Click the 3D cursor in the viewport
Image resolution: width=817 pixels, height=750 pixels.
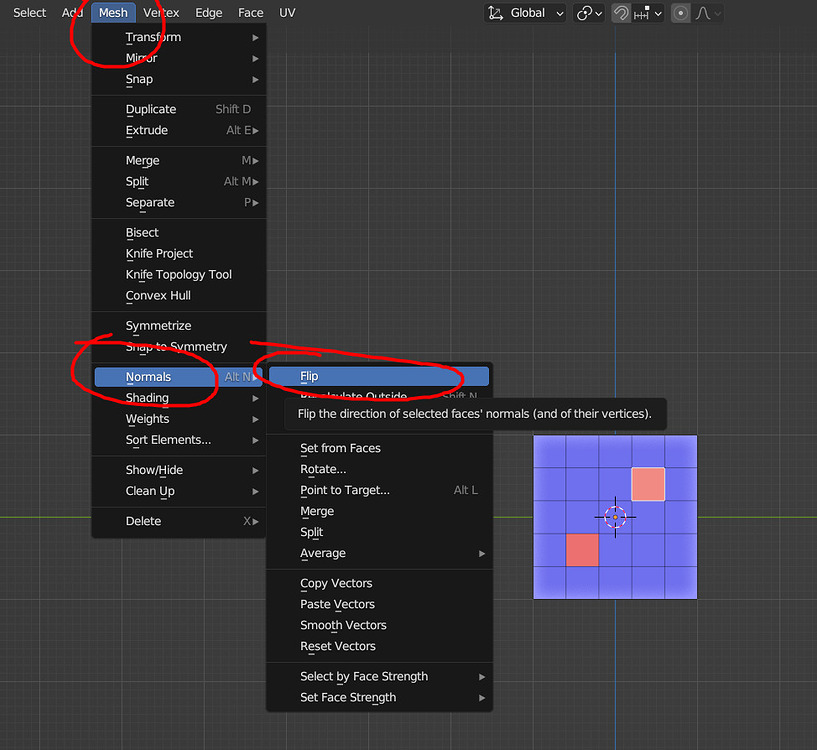(x=615, y=518)
